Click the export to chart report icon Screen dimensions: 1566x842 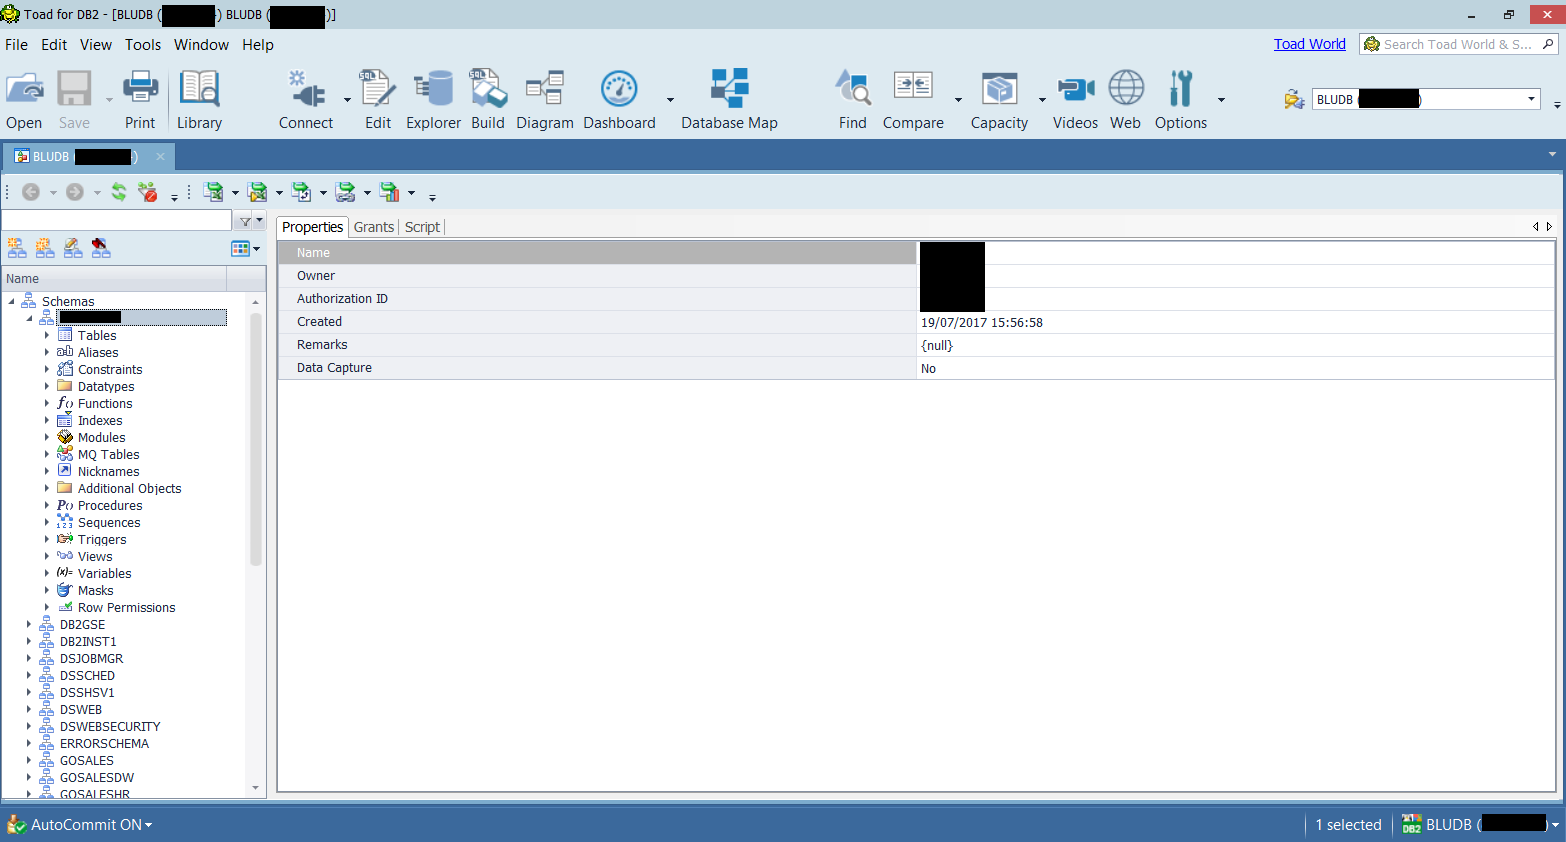click(x=390, y=192)
